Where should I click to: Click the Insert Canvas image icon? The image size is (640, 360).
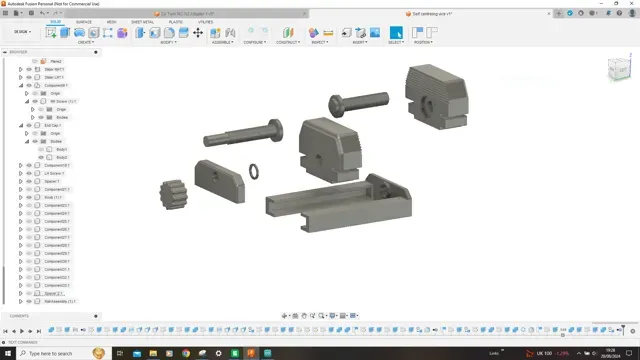click(375, 33)
